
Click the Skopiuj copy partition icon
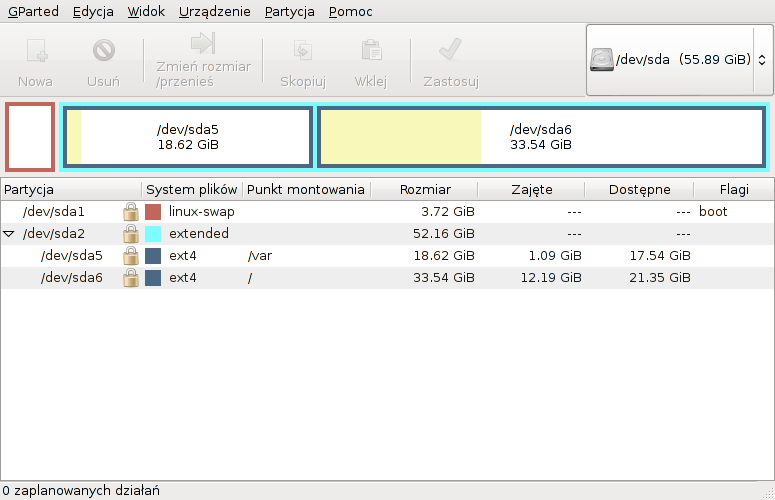(301, 50)
